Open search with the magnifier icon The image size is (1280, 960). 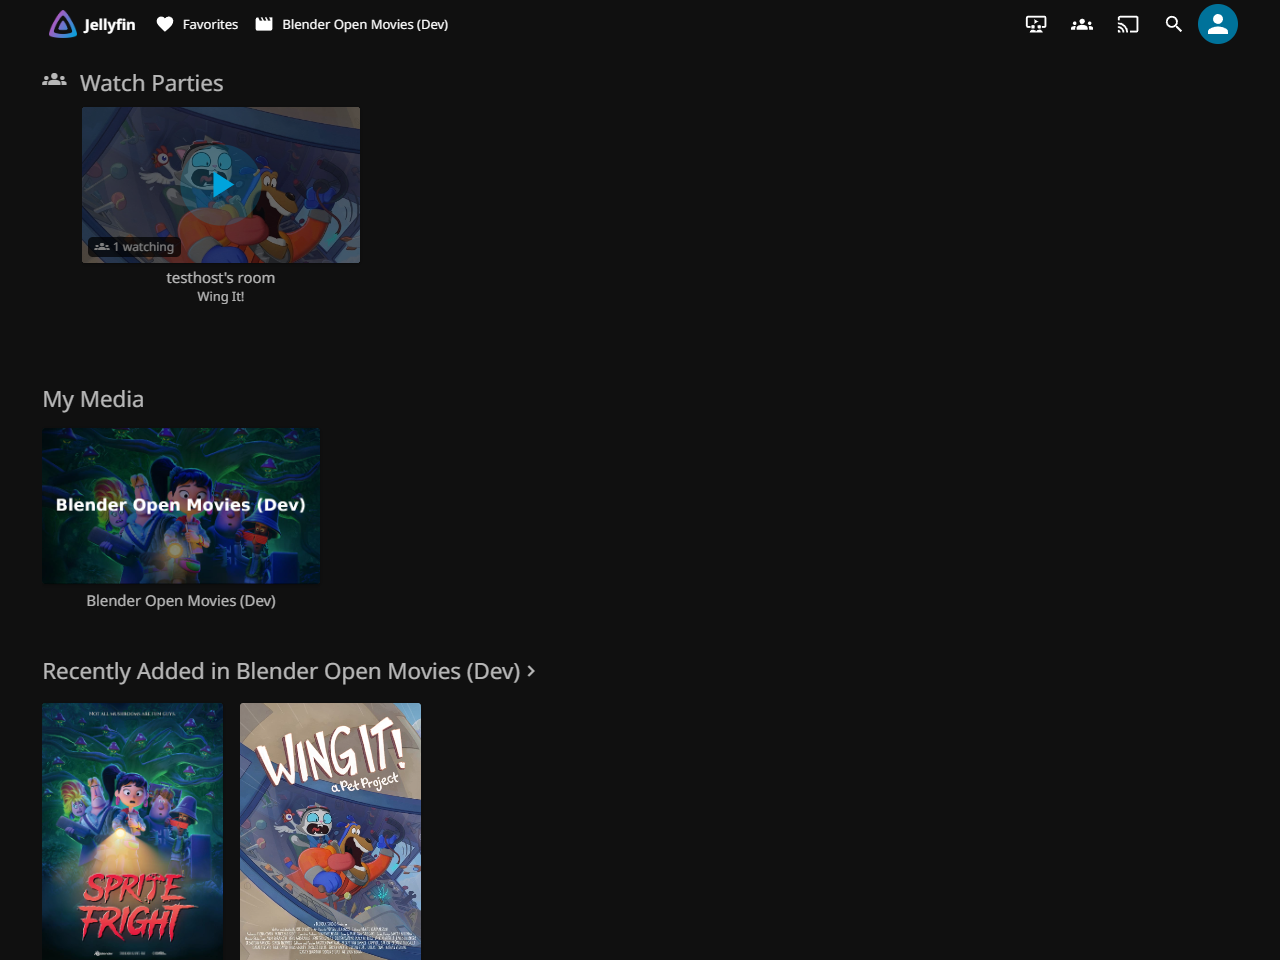tap(1174, 24)
